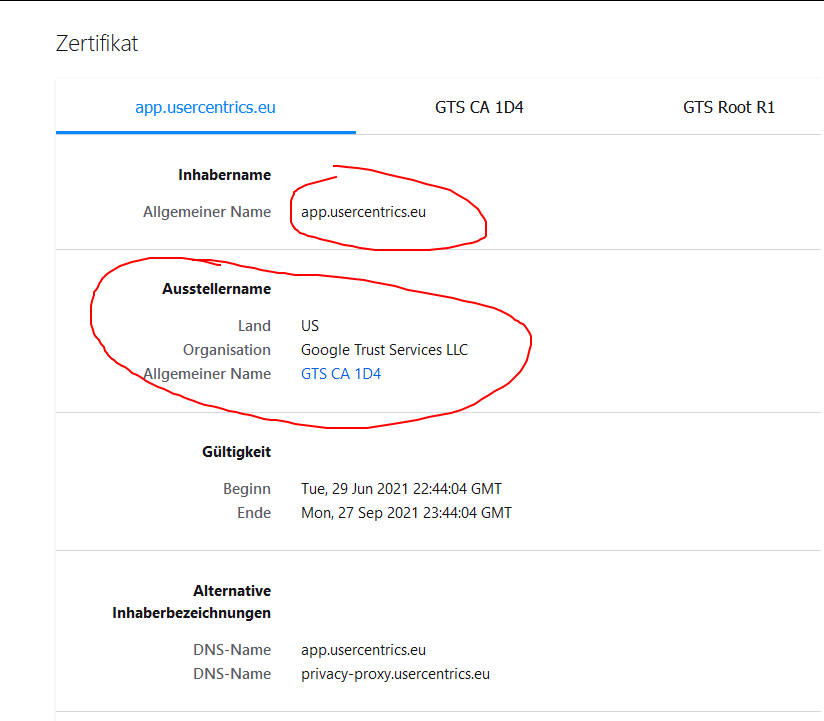Viewport: 824px width, 721px height.
Task: Click the Alternative Inhaberbezeichnungen heading
Action: 191,602
